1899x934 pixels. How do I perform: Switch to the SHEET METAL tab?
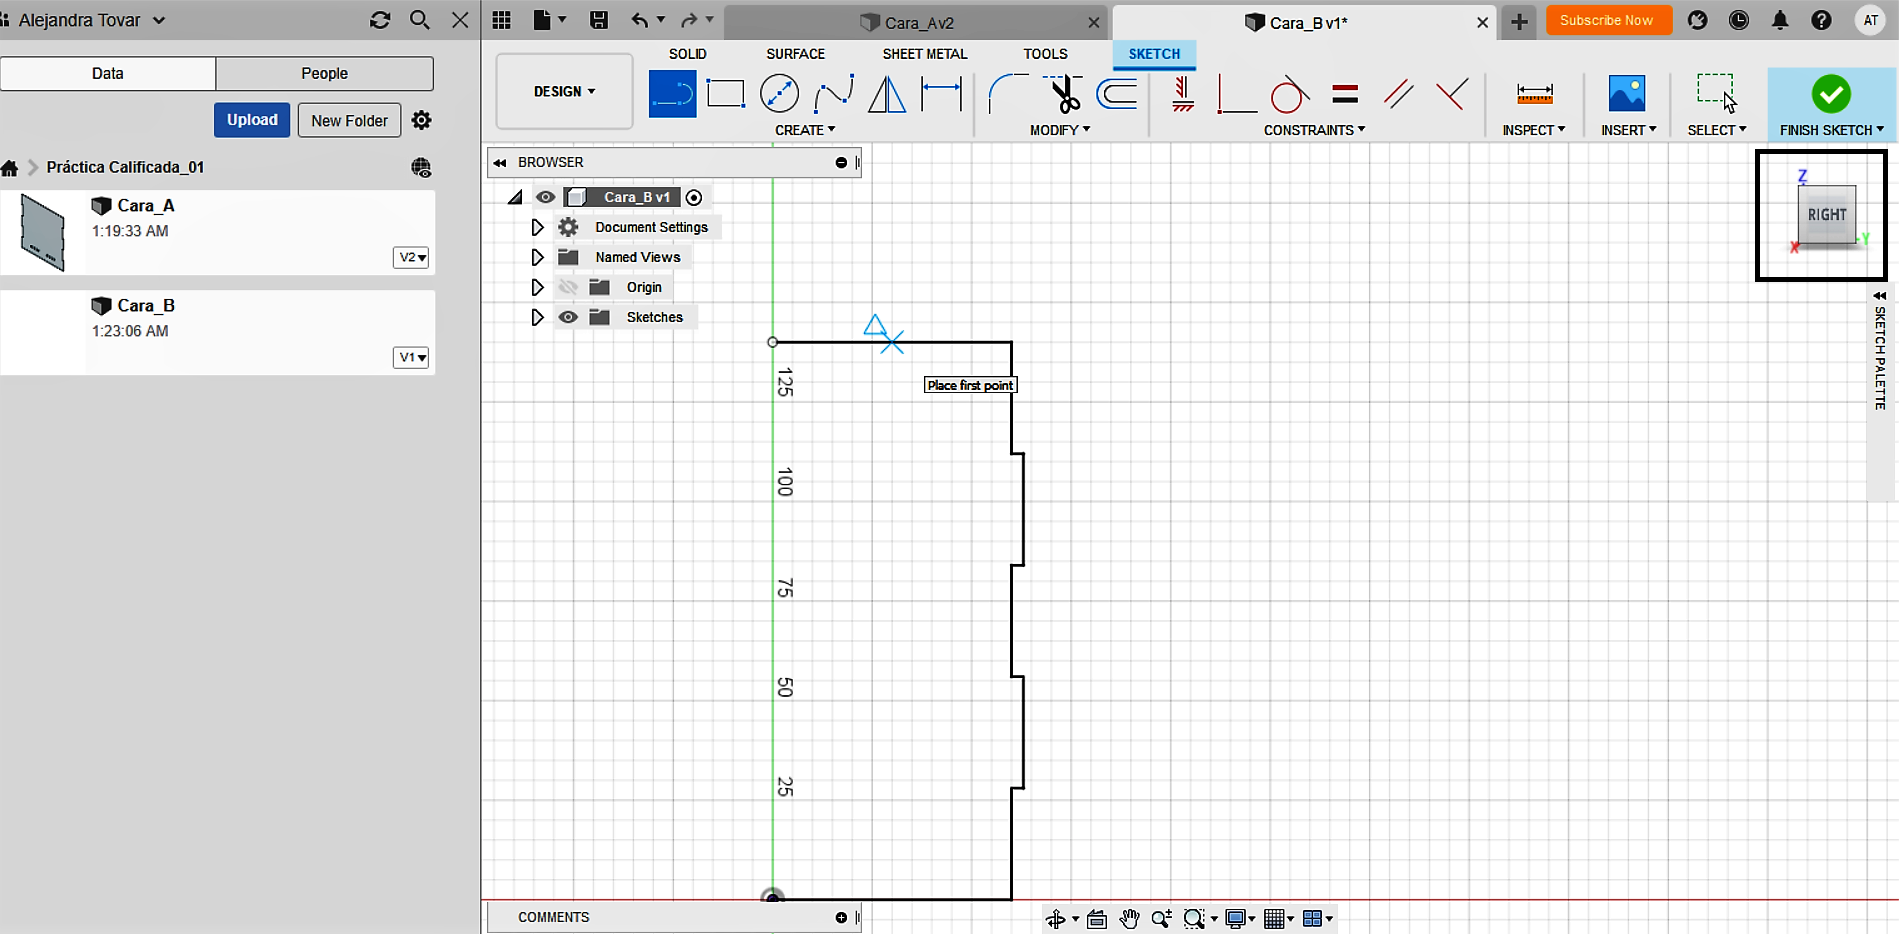[x=924, y=54]
